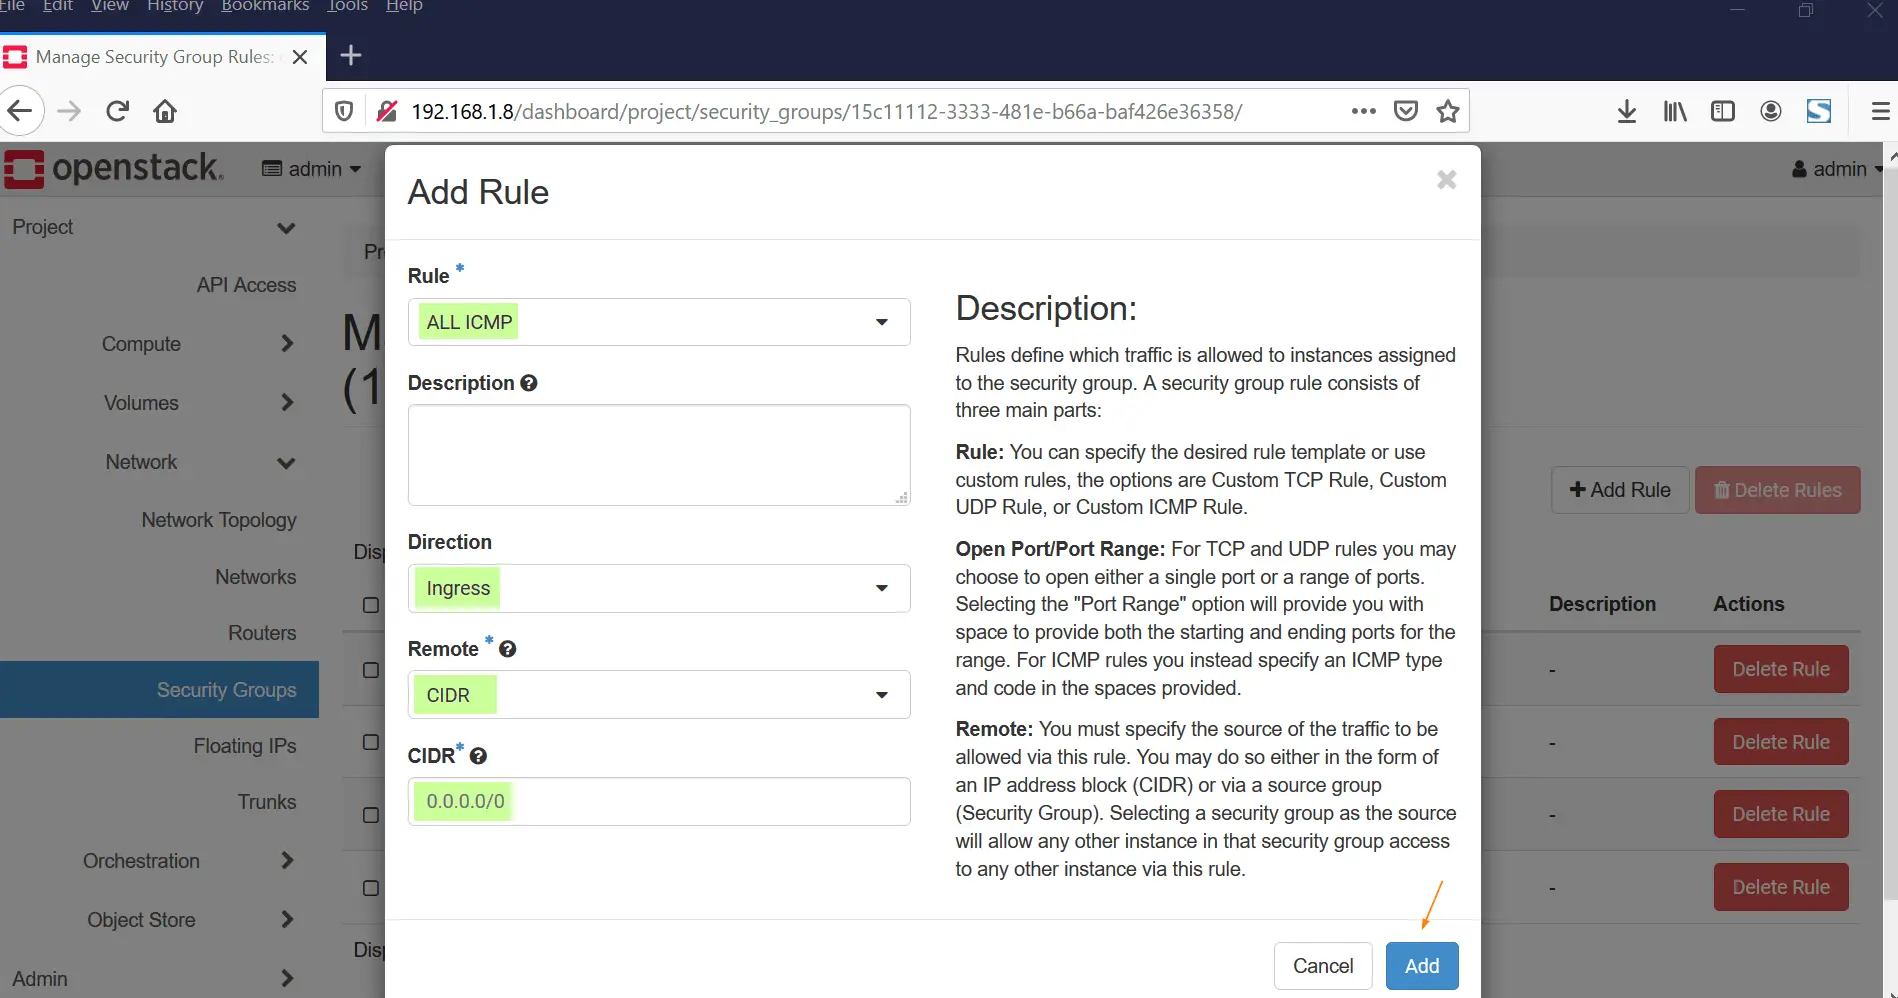Open the Remote dropdown showing CIDR
The height and width of the screenshot is (998, 1898).
[659, 695]
